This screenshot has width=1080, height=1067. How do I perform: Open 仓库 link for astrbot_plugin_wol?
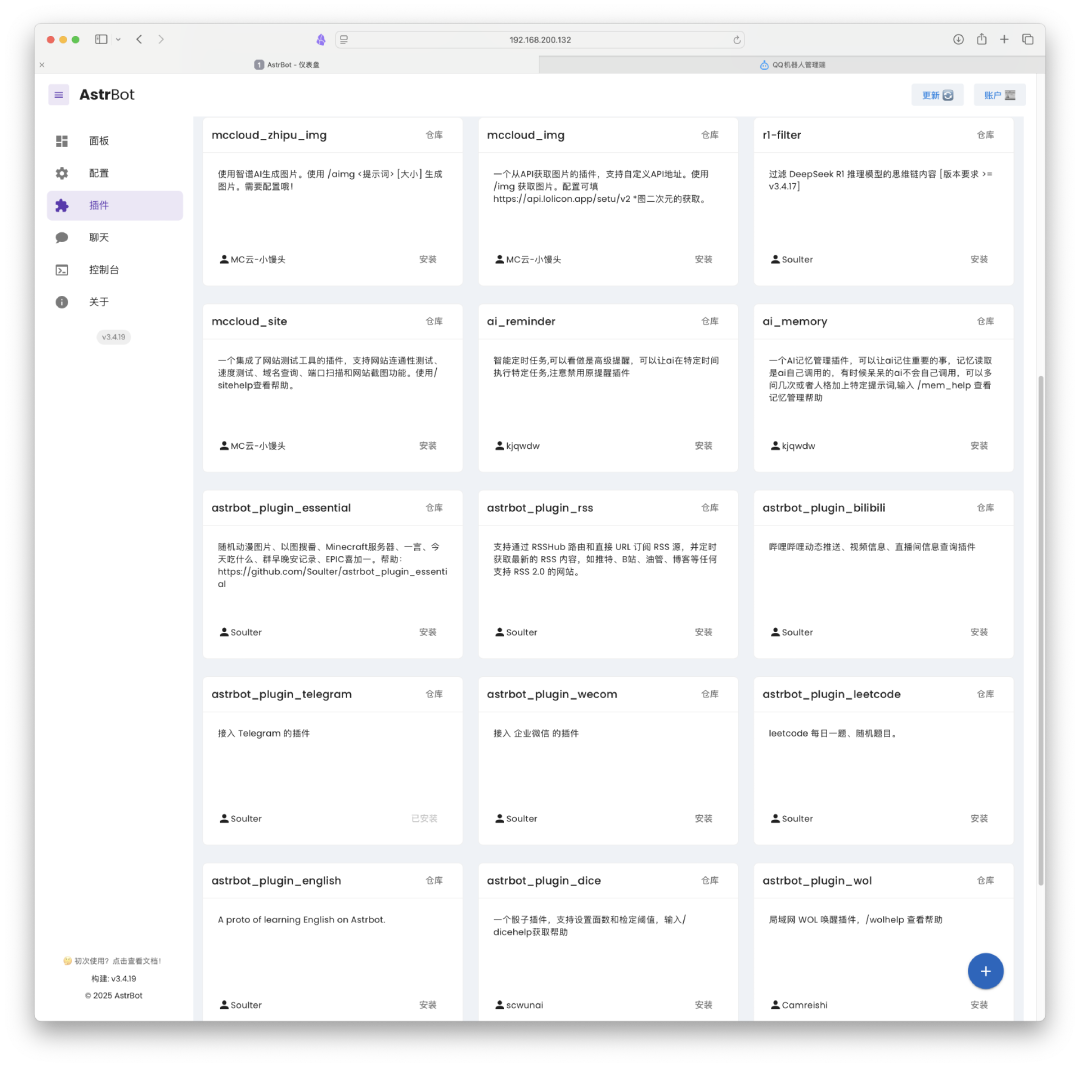pyautogui.click(x=985, y=881)
